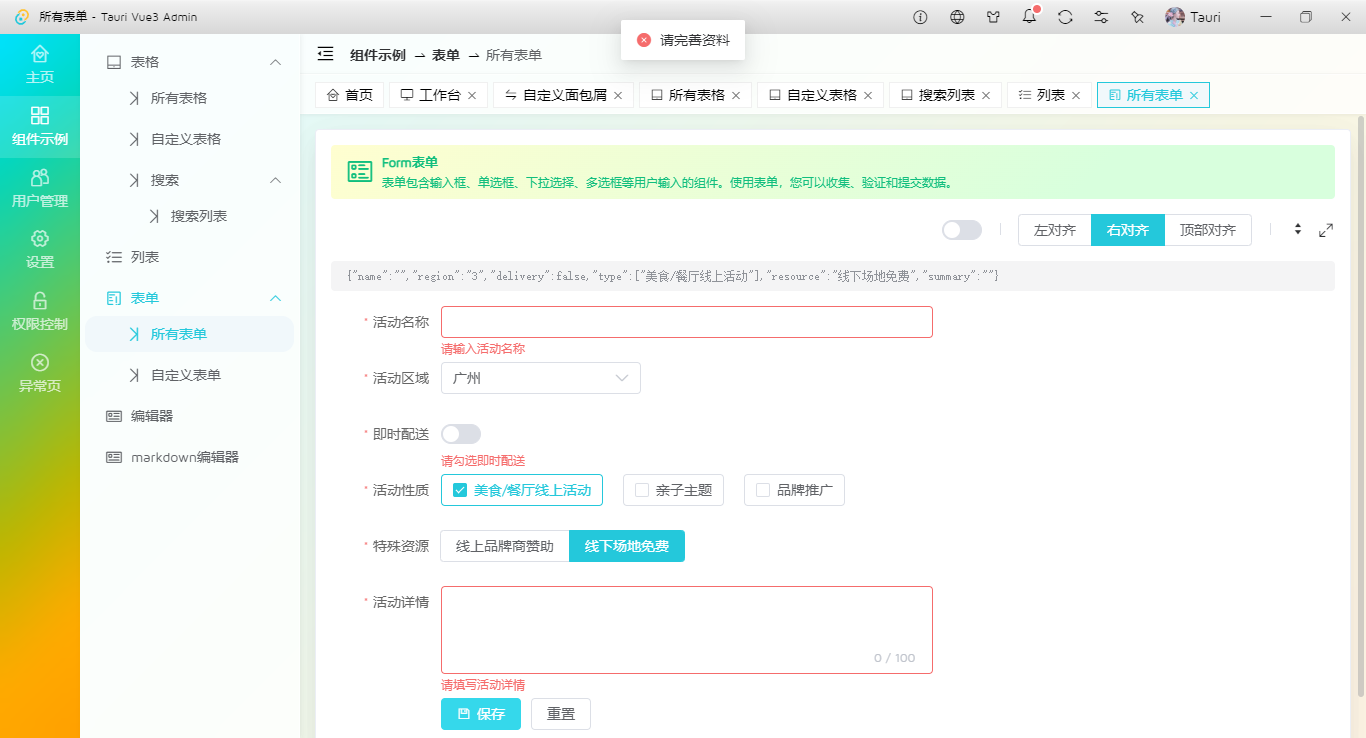Reload the page with the refresh icon
The image size is (1366, 738).
[1065, 17]
